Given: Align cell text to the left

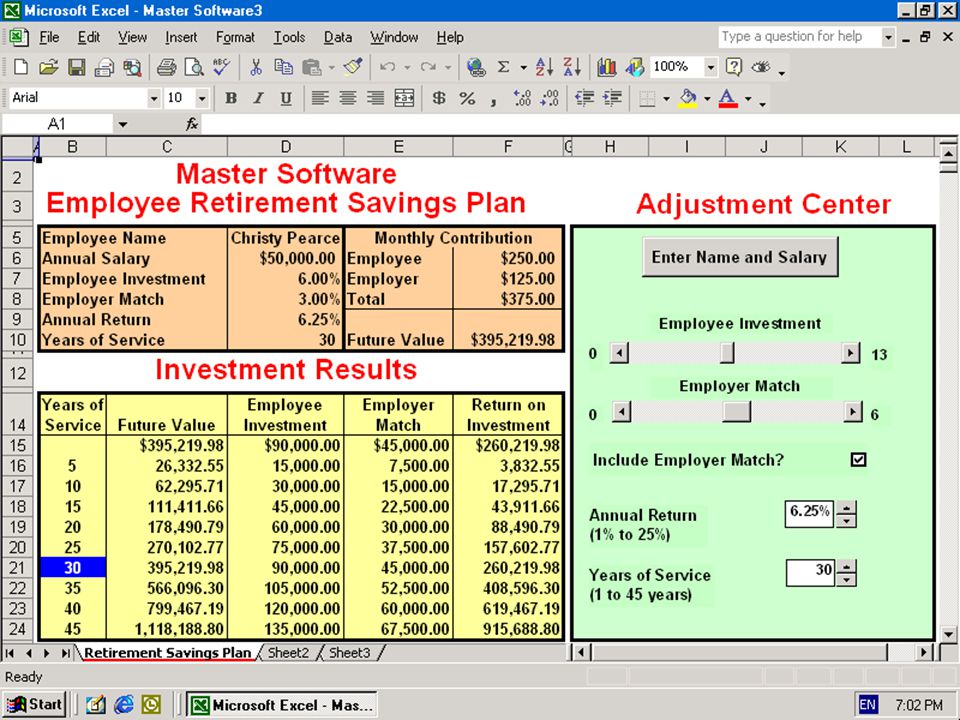Looking at the screenshot, I should 320,98.
